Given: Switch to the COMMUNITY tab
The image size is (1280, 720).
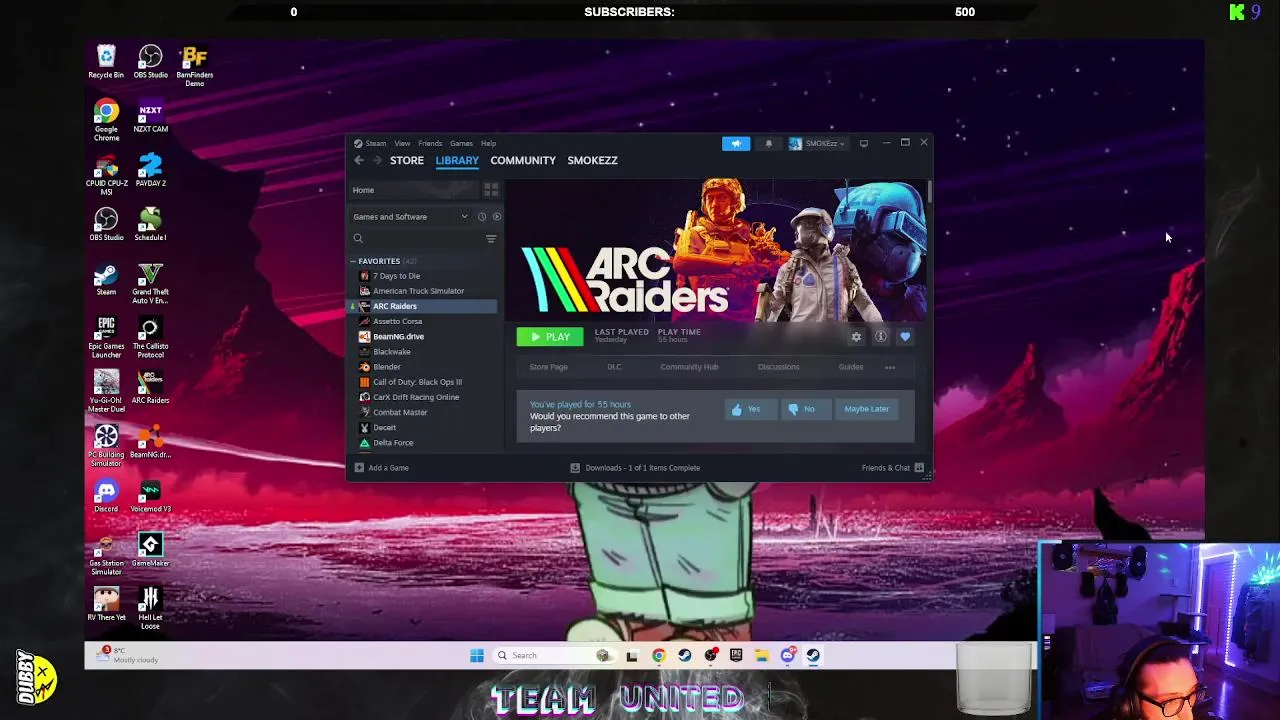Looking at the screenshot, I should 523,160.
